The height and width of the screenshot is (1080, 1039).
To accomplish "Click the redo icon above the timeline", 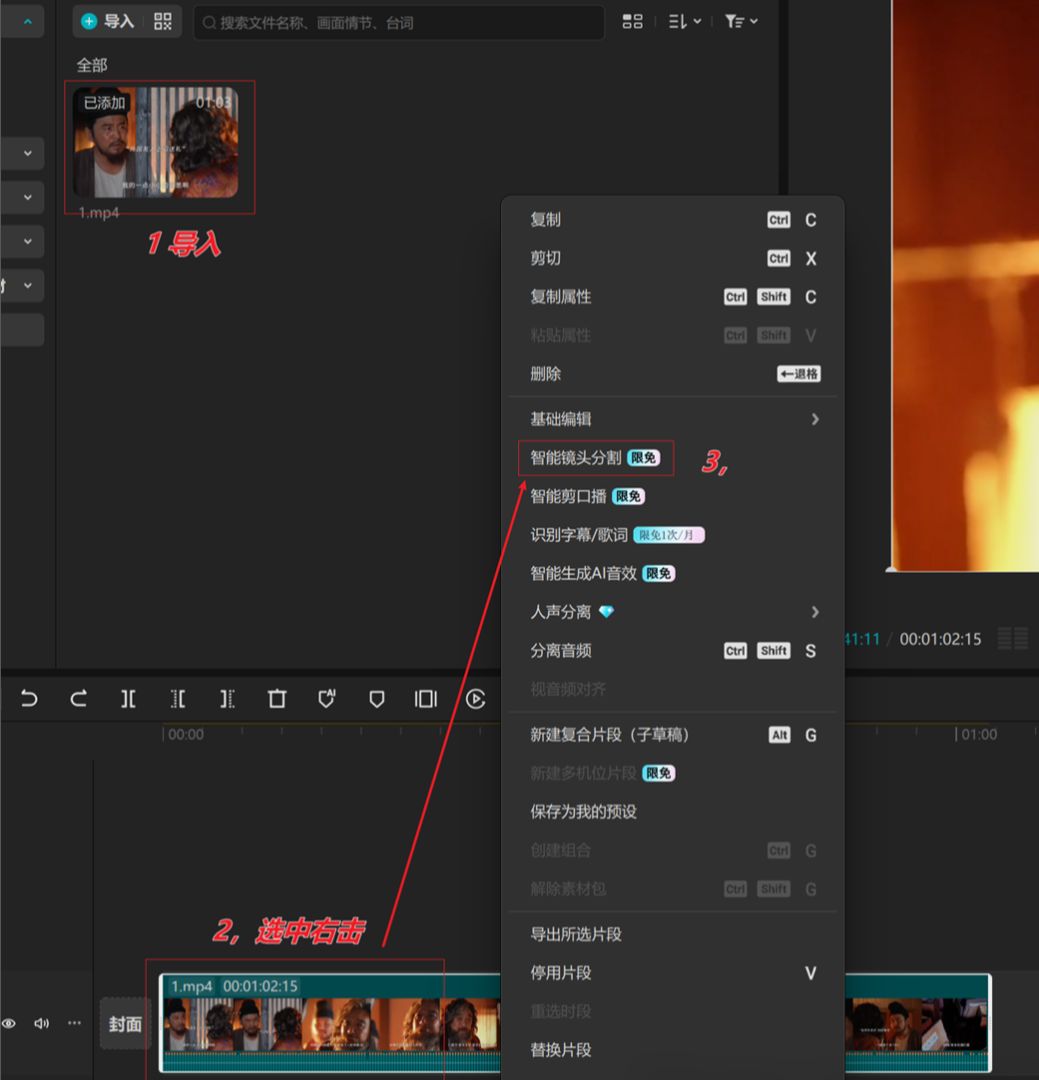I will click(78, 699).
